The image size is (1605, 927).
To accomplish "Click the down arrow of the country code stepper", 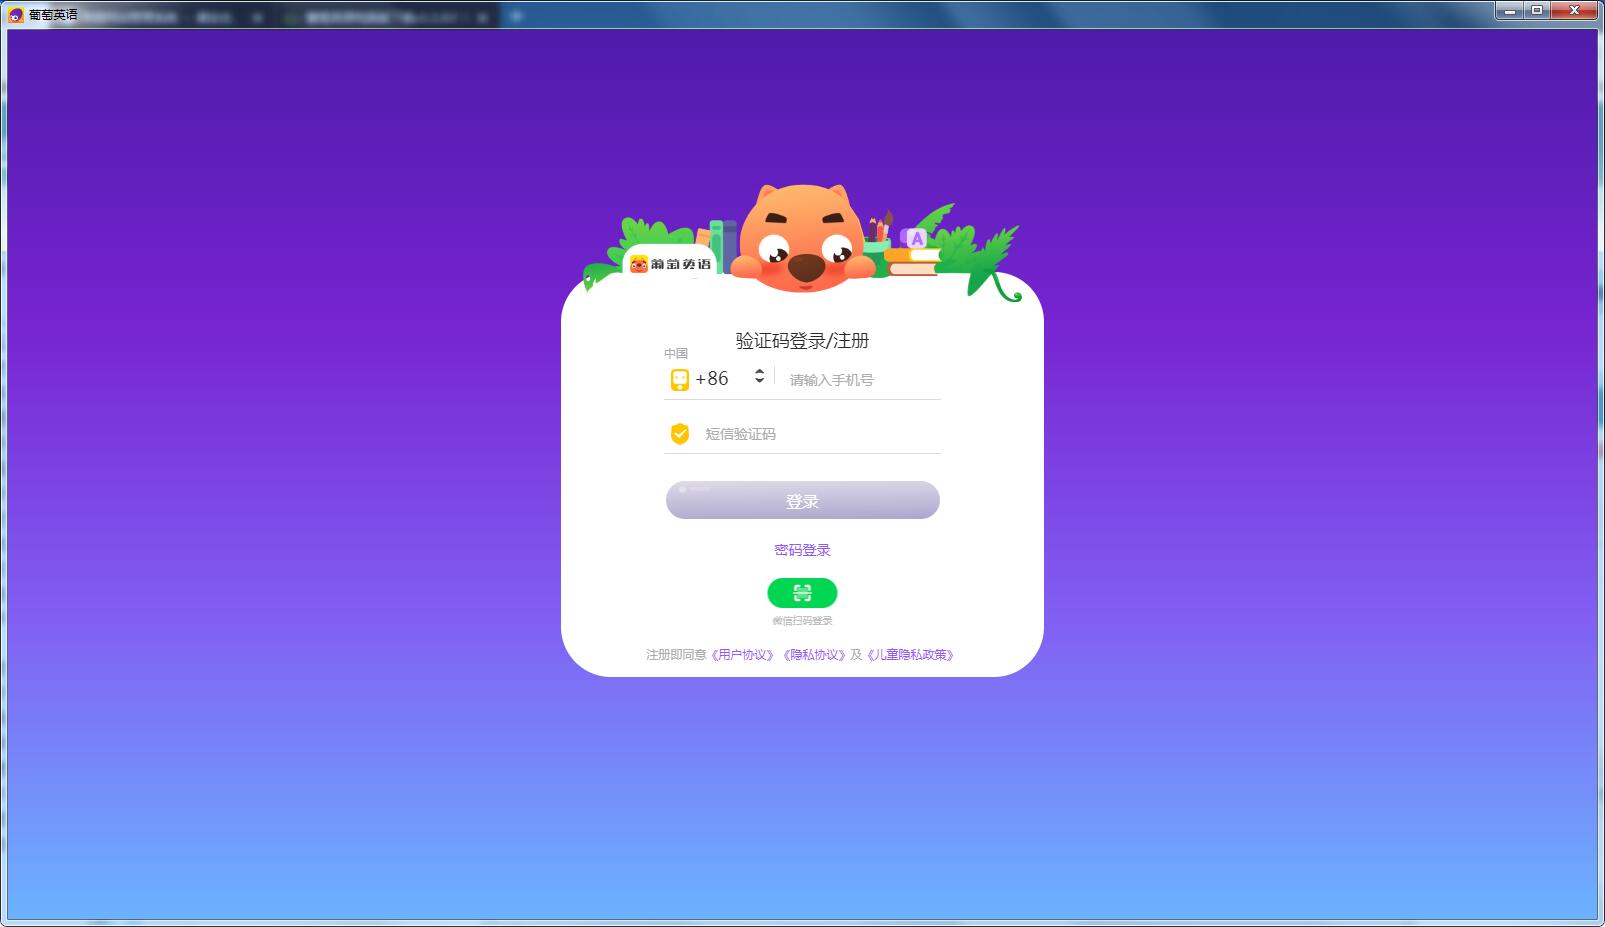I will (x=759, y=383).
